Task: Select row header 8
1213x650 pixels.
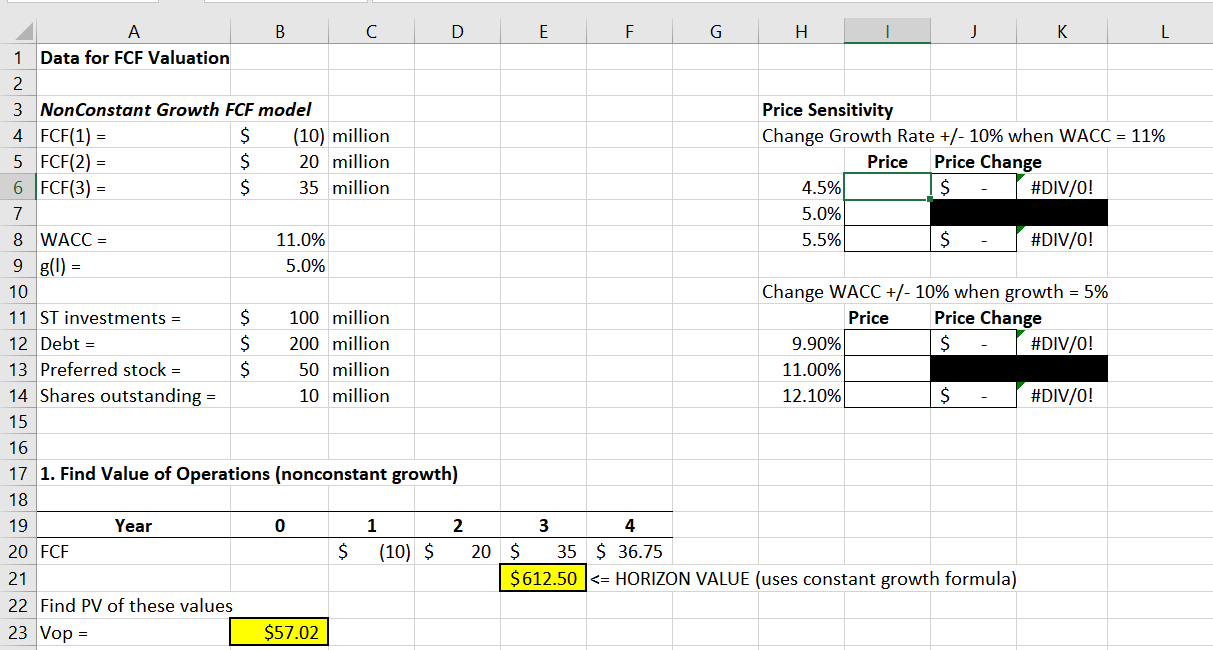Action: tap(18, 239)
